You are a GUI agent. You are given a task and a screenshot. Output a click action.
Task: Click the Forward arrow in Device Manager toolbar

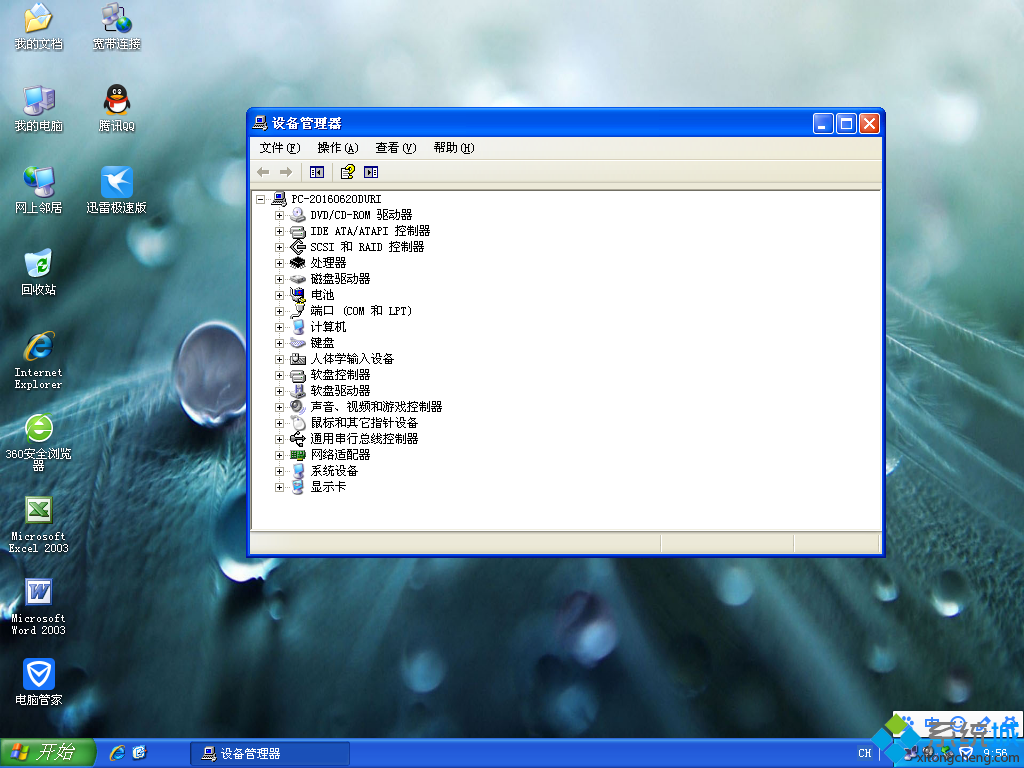[x=285, y=172]
